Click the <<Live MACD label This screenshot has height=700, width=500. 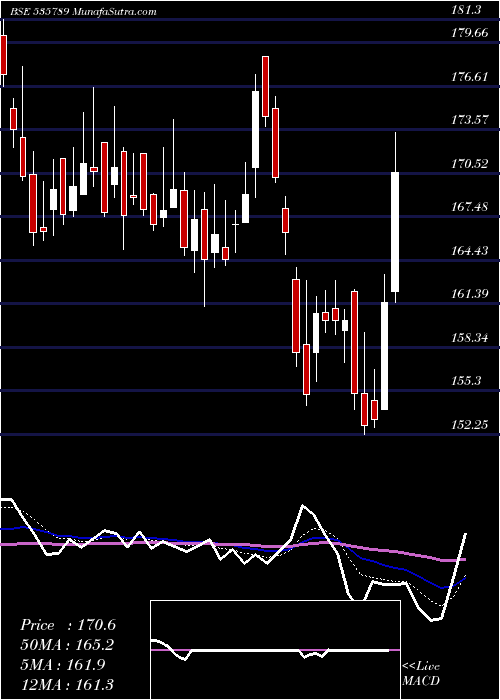pyautogui.click(x=421, y=674)
